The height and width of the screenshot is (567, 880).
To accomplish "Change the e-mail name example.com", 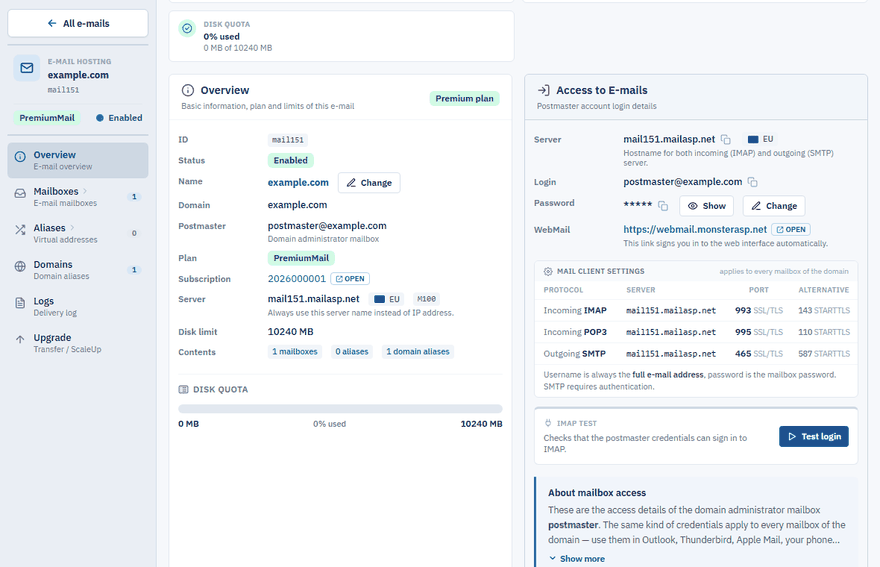I will point(369,183).
